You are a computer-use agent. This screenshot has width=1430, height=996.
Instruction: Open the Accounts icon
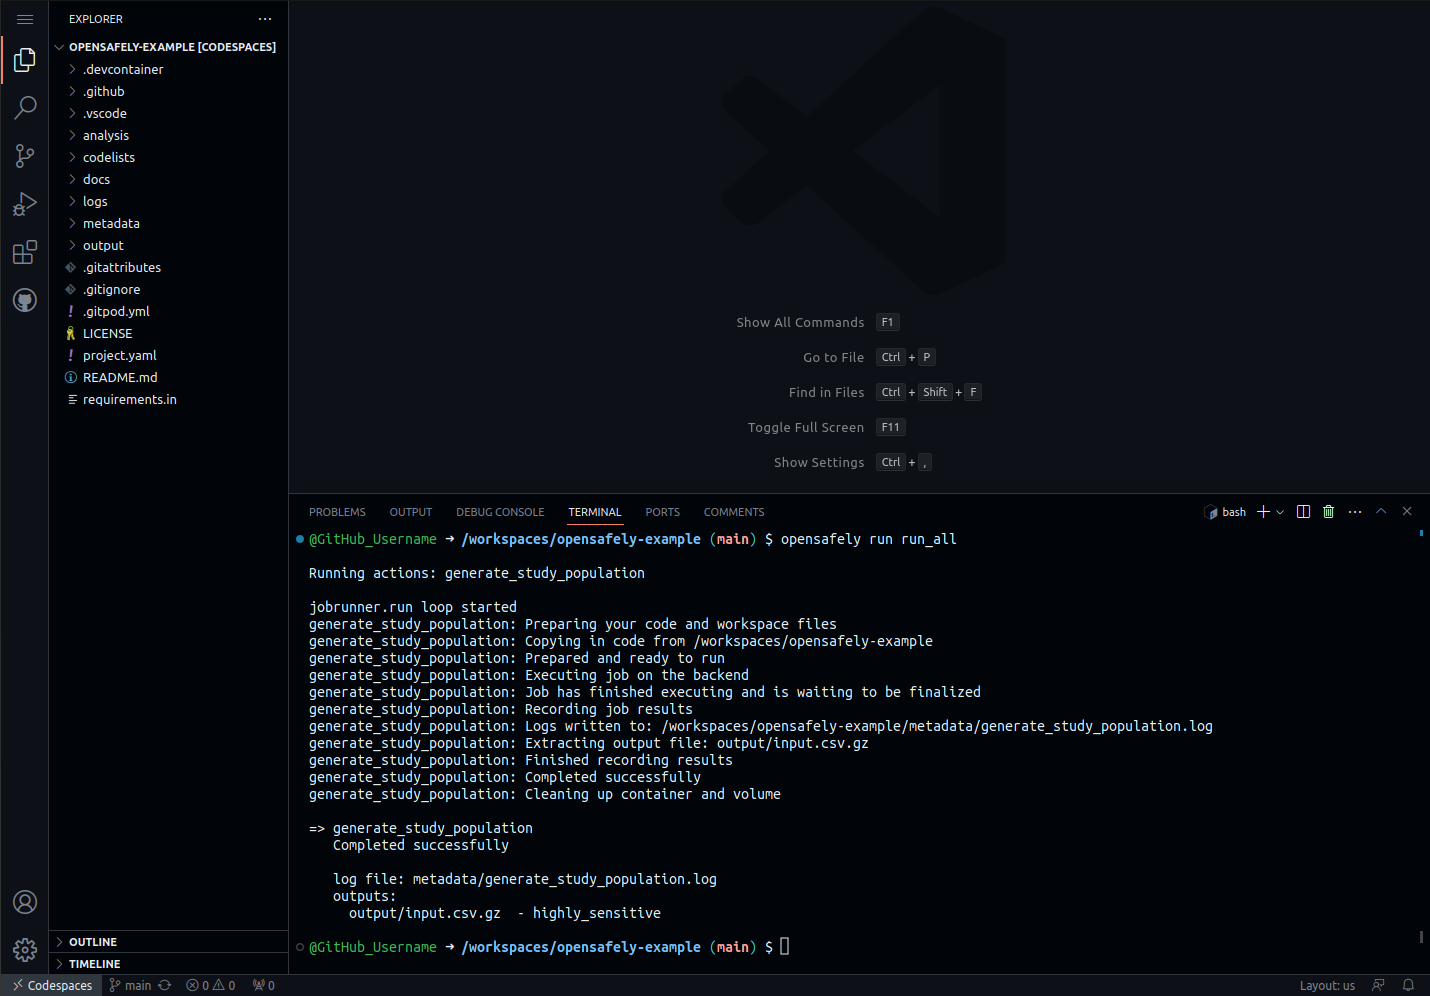pos(25,902)
